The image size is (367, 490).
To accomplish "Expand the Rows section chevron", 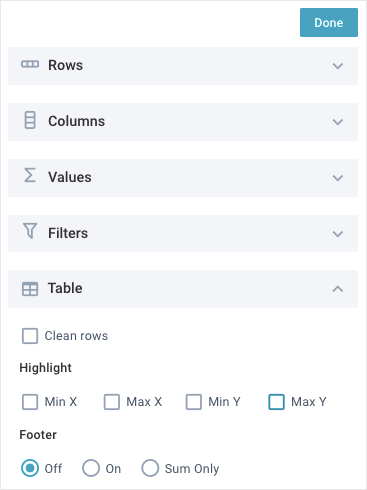I will 338,66.
